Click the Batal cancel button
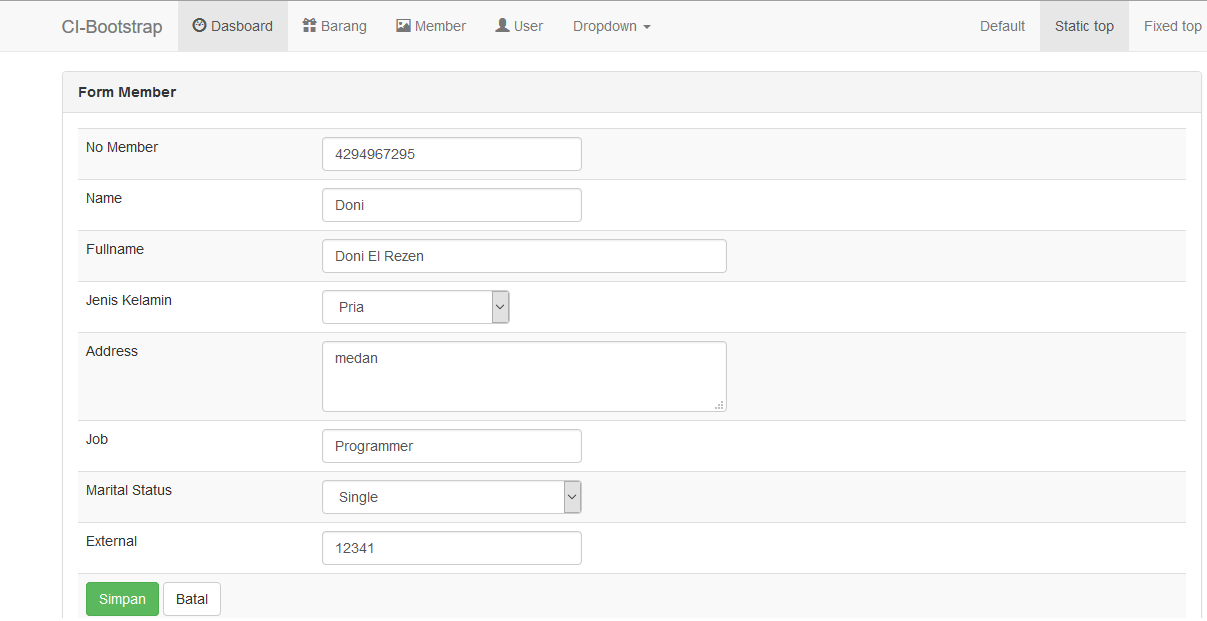 192,599
